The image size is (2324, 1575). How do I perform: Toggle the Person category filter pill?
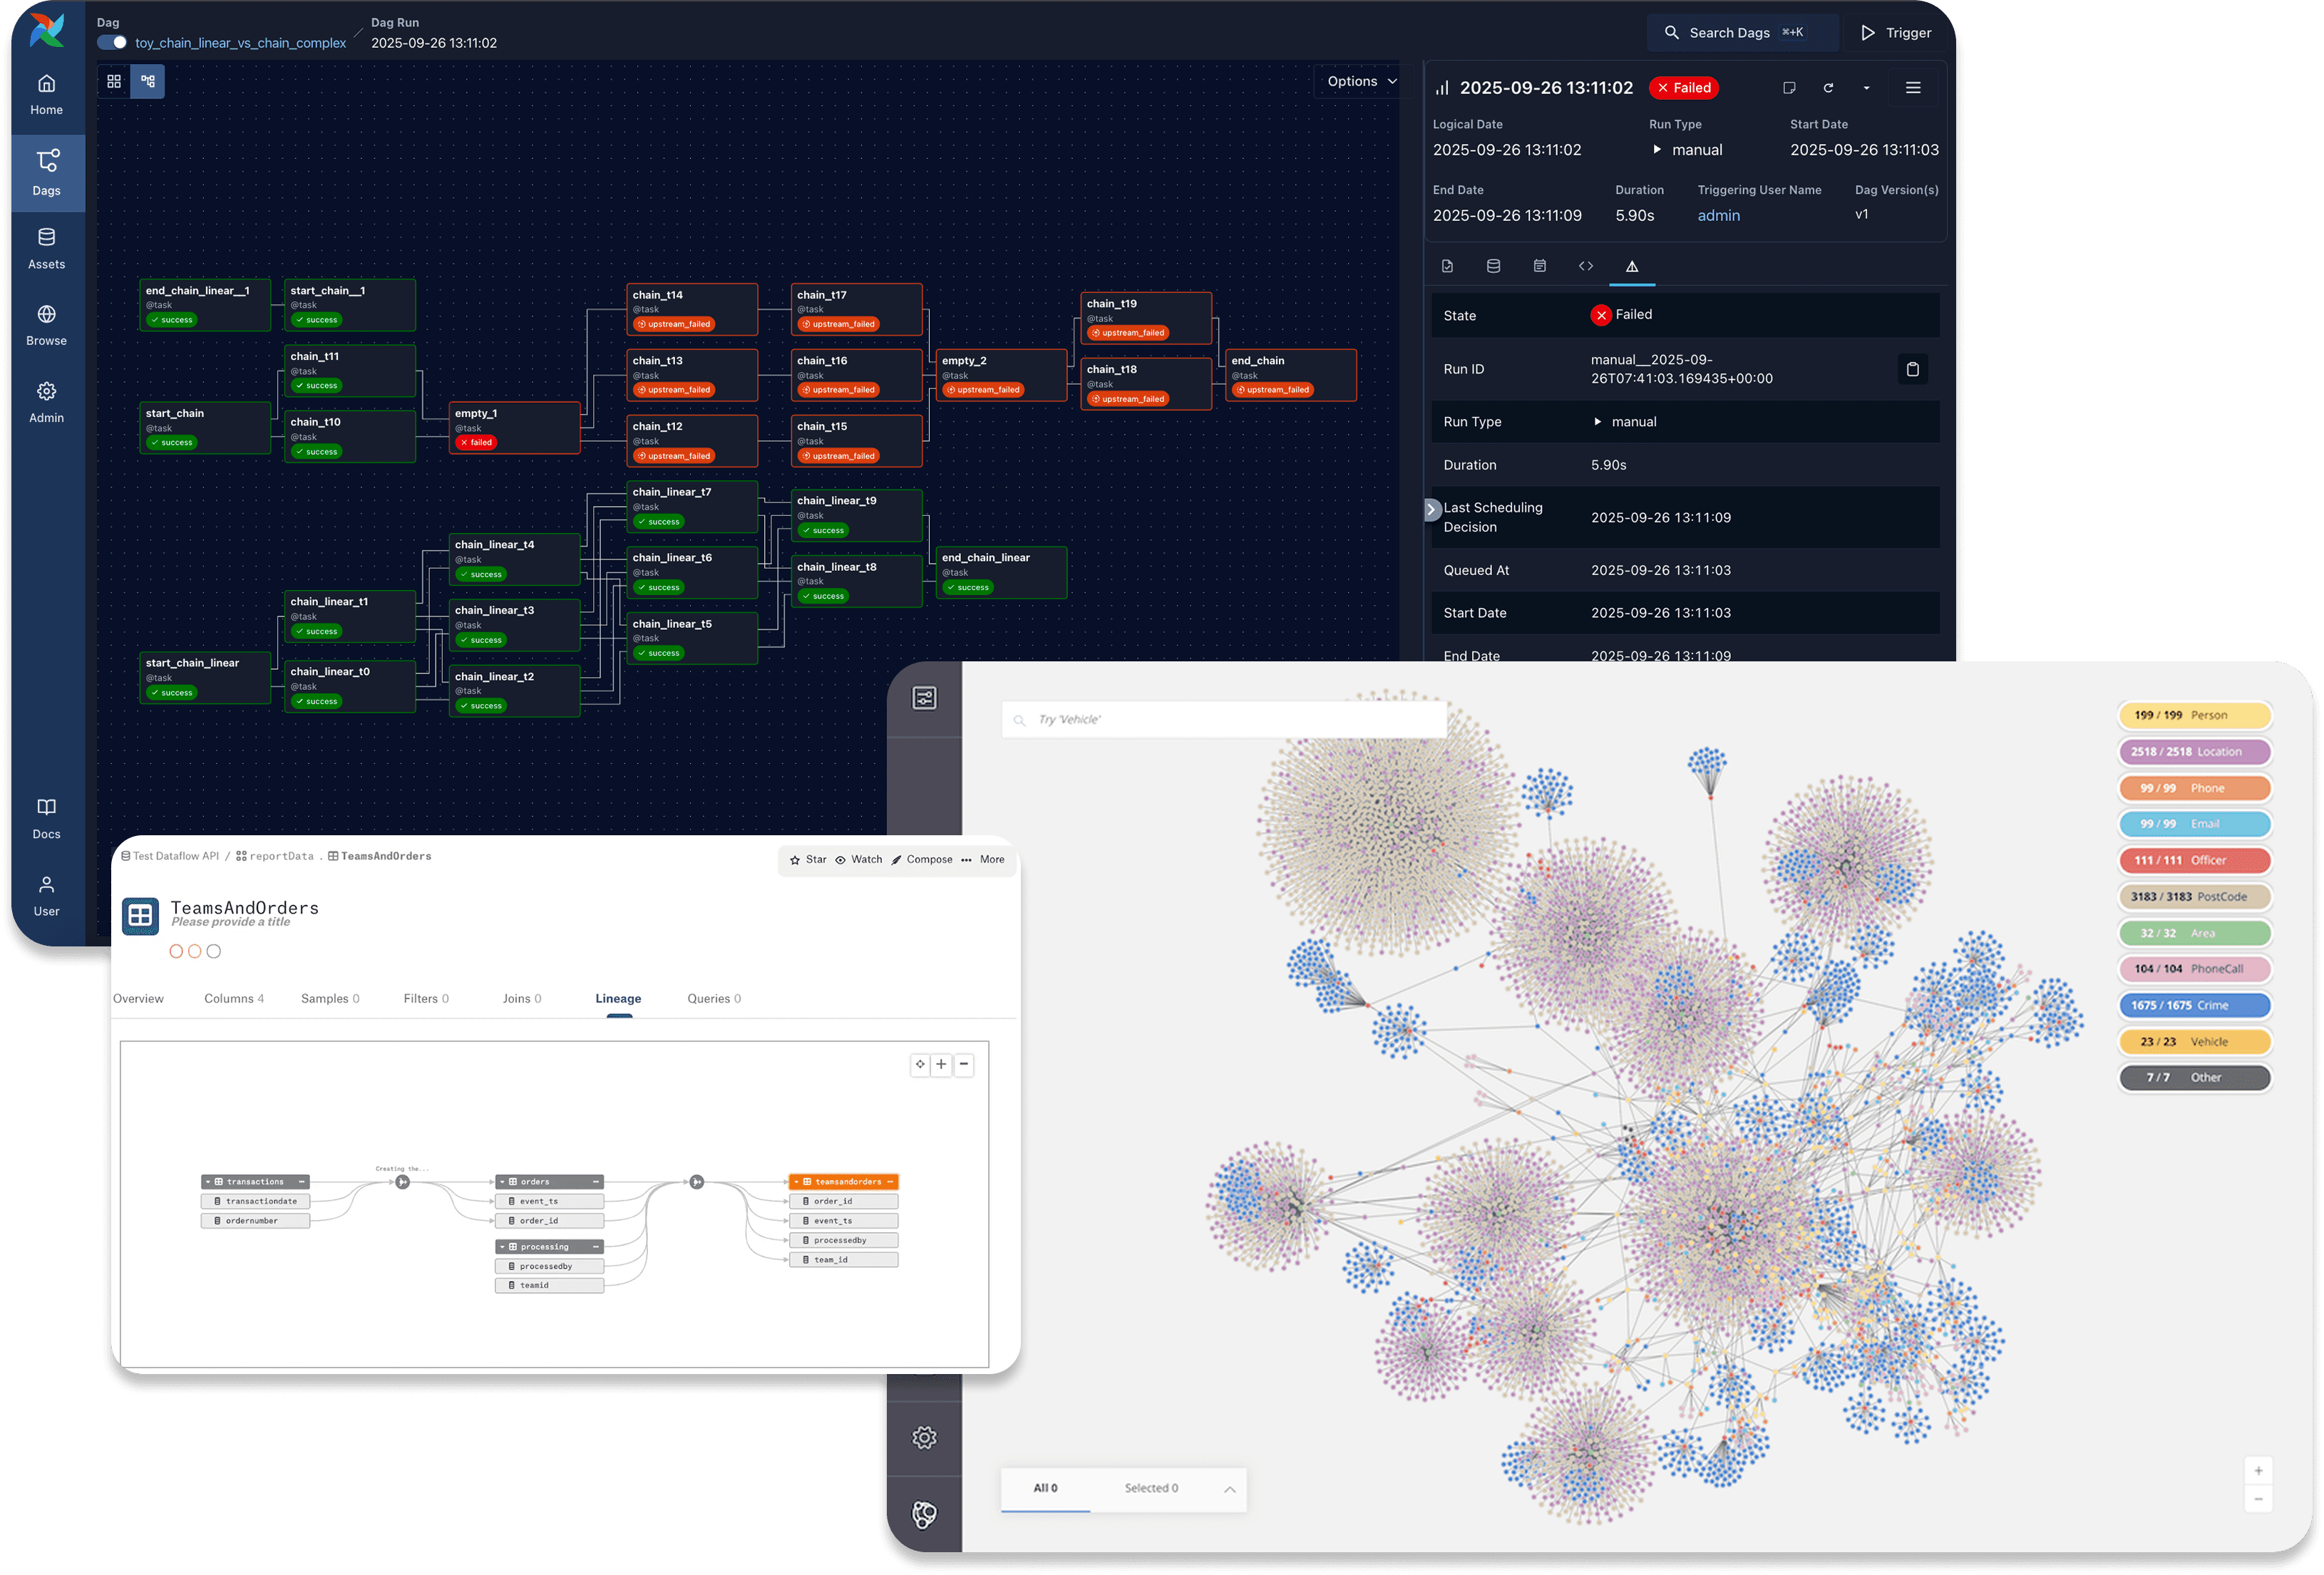pos(2194,715)
